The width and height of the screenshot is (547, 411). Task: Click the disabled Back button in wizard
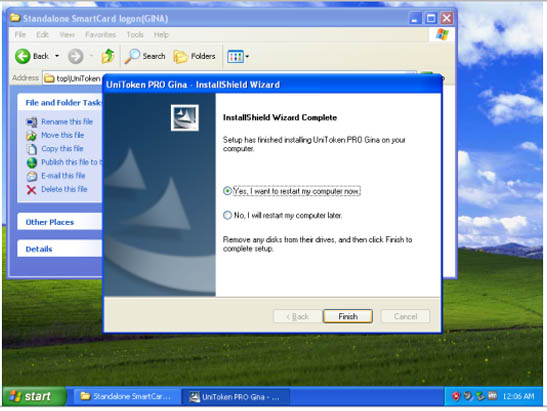(x=298, y=316)
